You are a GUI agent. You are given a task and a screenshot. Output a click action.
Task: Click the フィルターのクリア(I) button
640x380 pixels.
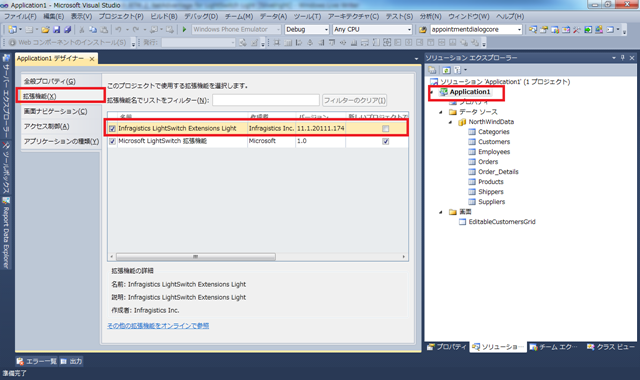[x=354, y=100]
